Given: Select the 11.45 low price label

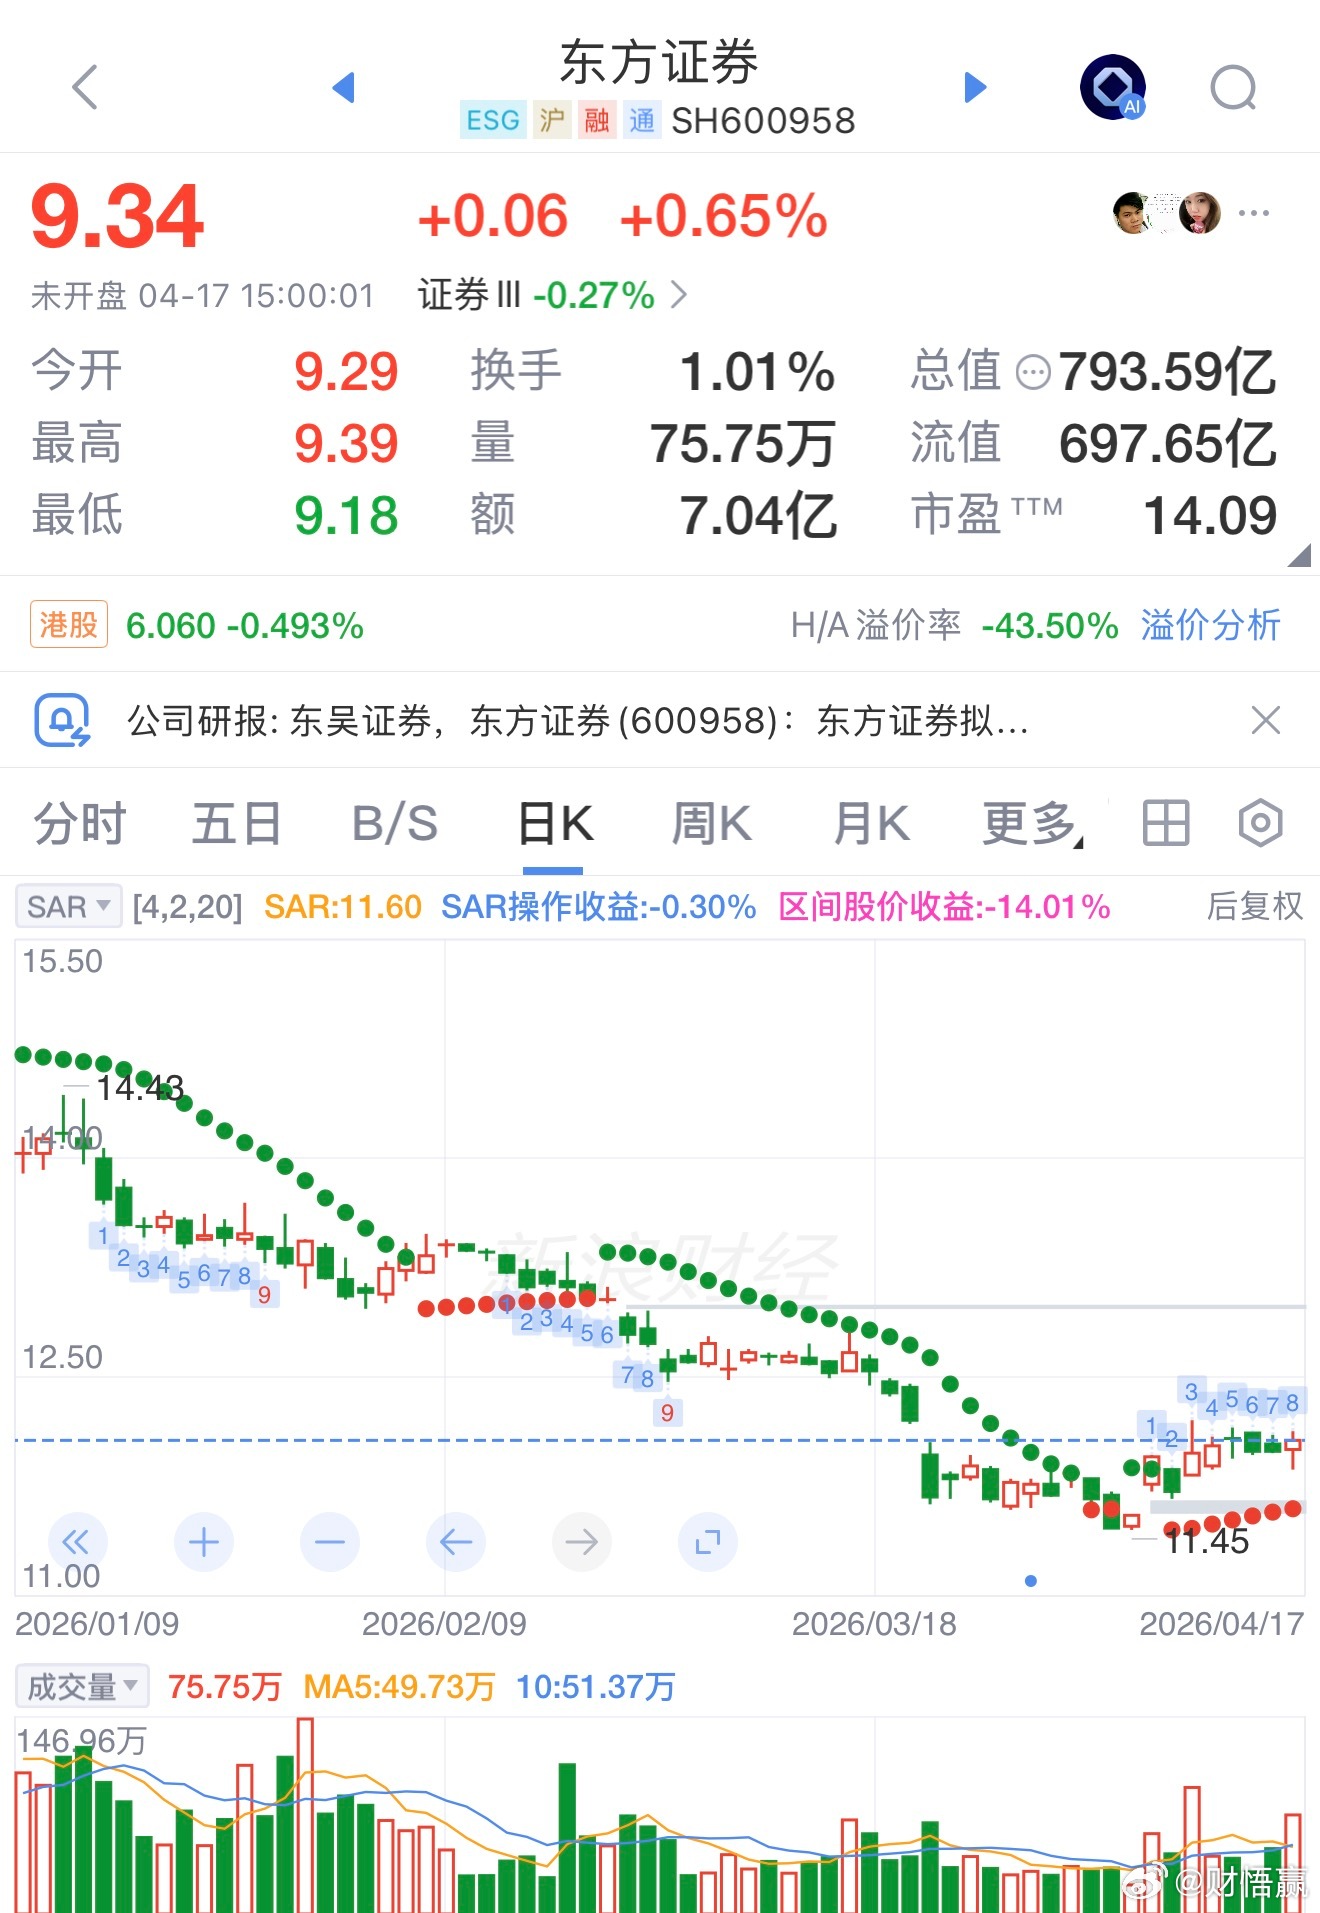Looking at the screenshot, I should (1207, 1541).
